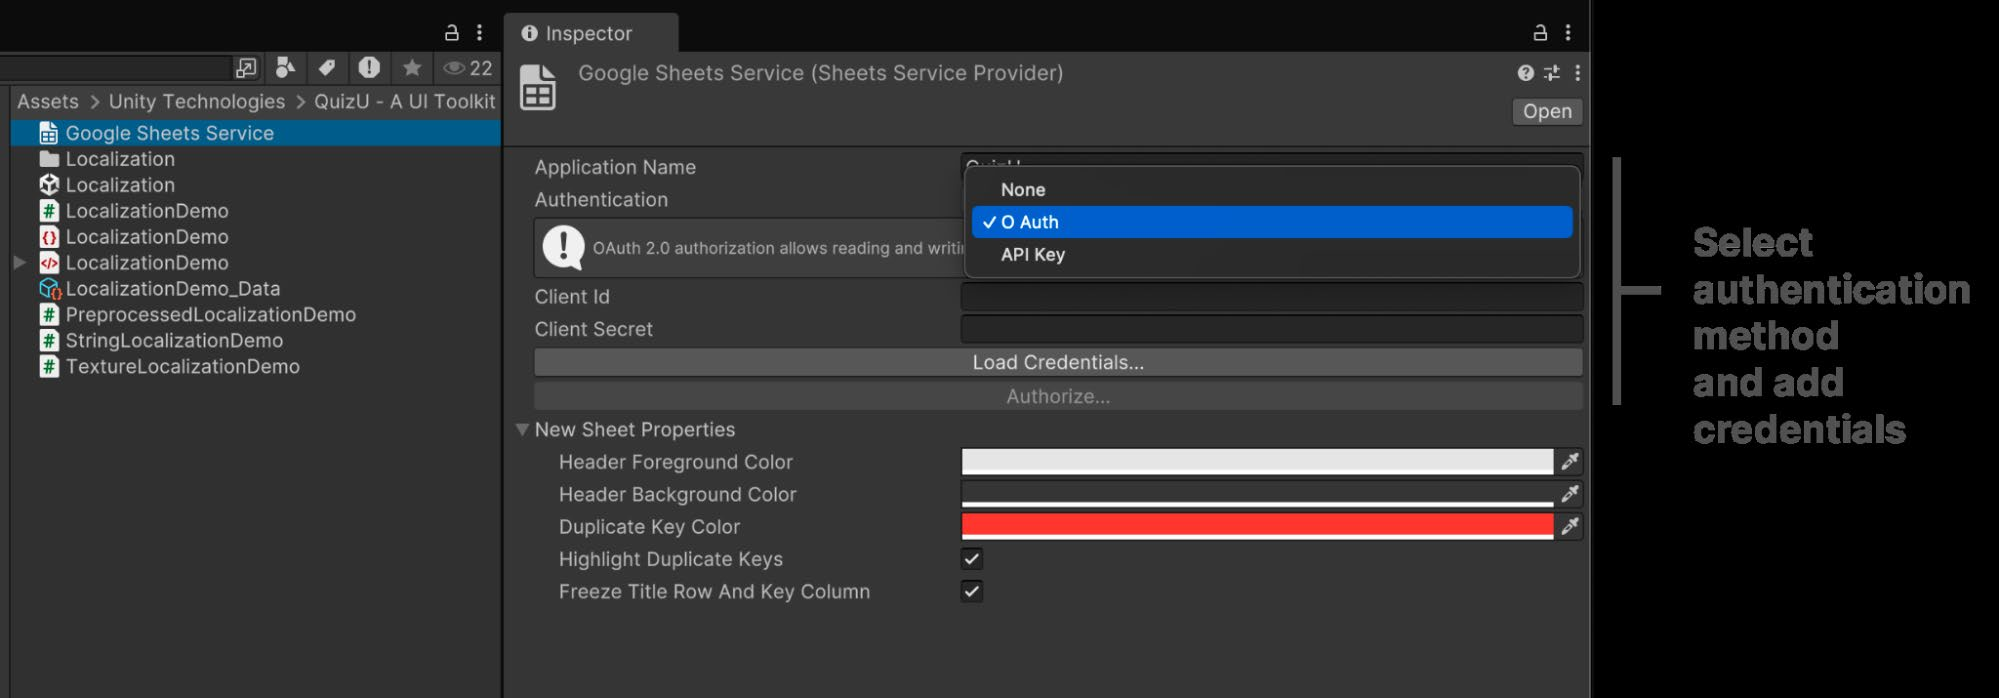Uncheck Highlight Duplicate Keys
Screen dimensions: 1999x698
pos(971,559)
